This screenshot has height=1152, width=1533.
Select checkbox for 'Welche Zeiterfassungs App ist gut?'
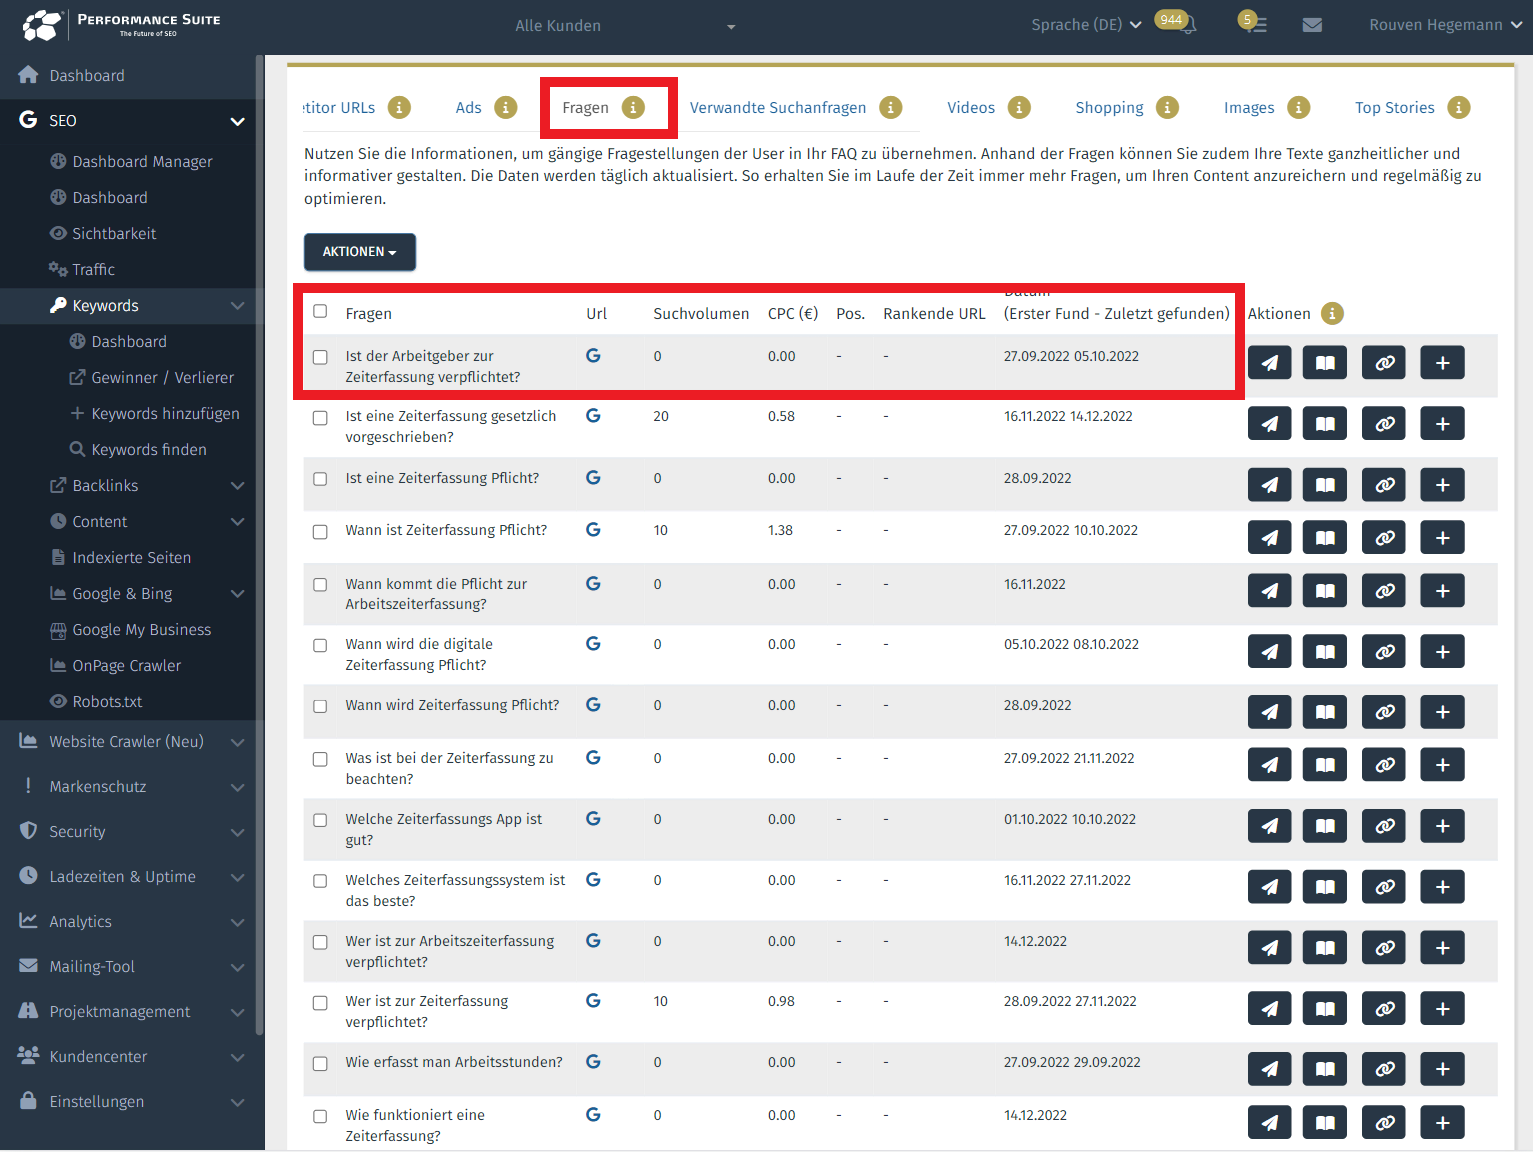click(320, 820)
